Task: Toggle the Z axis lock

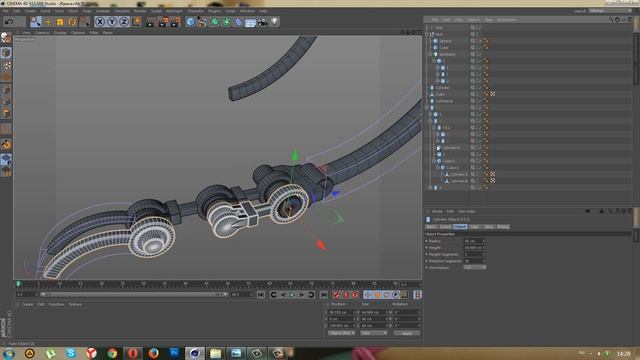Action: [x=124, y=21]
